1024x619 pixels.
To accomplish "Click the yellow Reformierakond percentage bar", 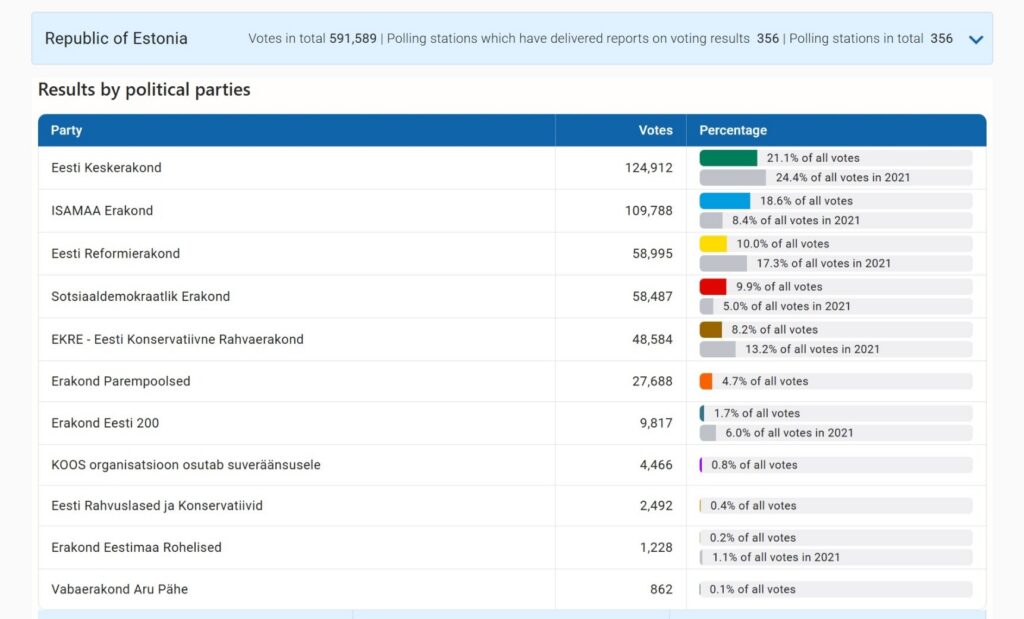I will pyautogui.click(x=713, y=244).
